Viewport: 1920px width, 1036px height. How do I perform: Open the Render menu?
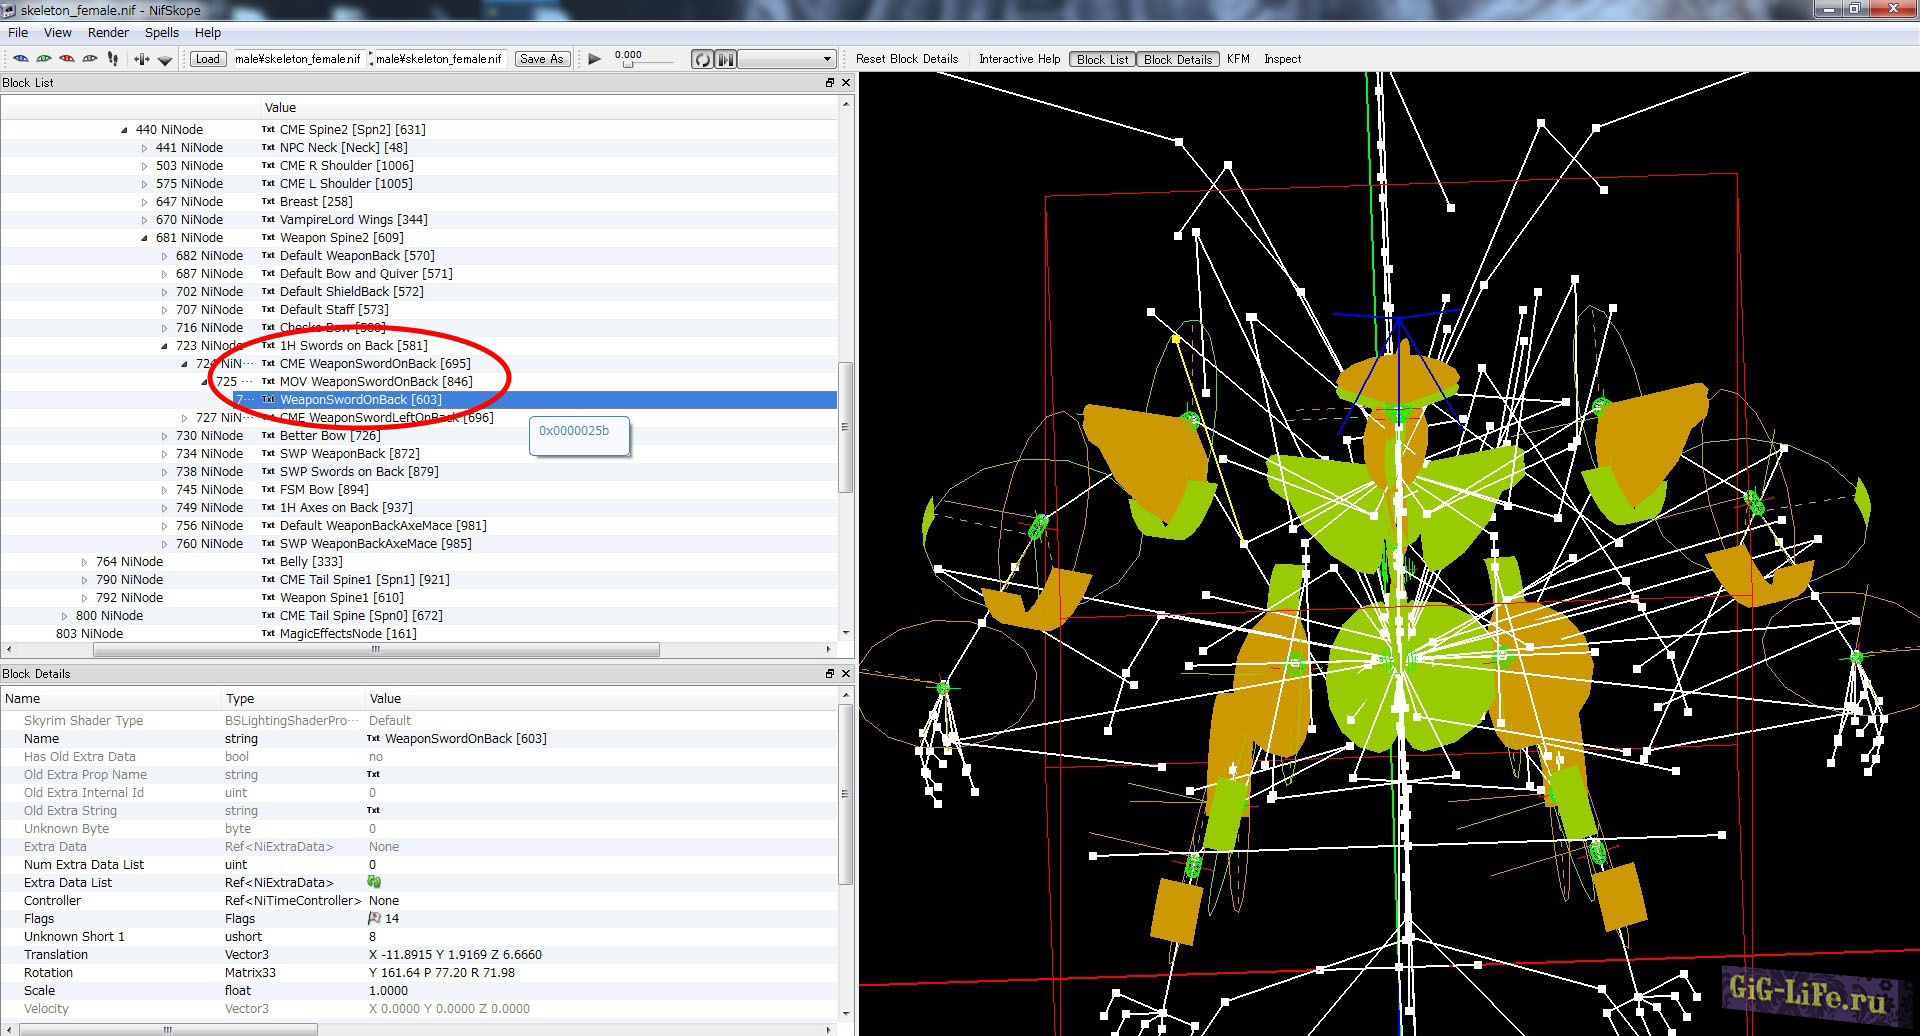click(x=108, y=33)
